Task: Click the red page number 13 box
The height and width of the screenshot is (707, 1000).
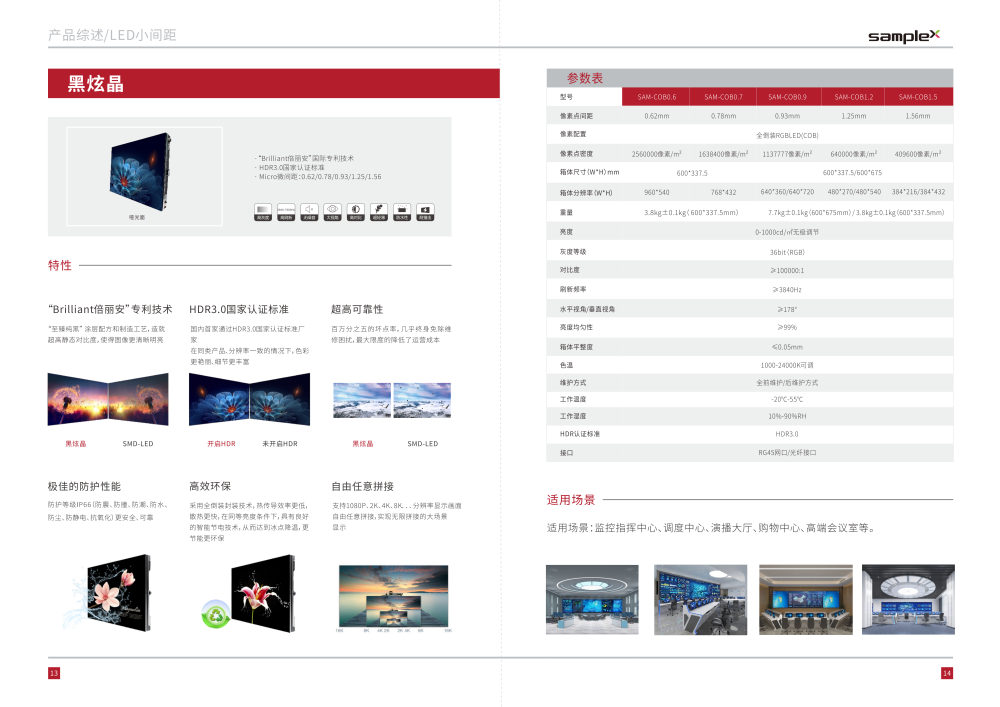Action: coord(54,673)
